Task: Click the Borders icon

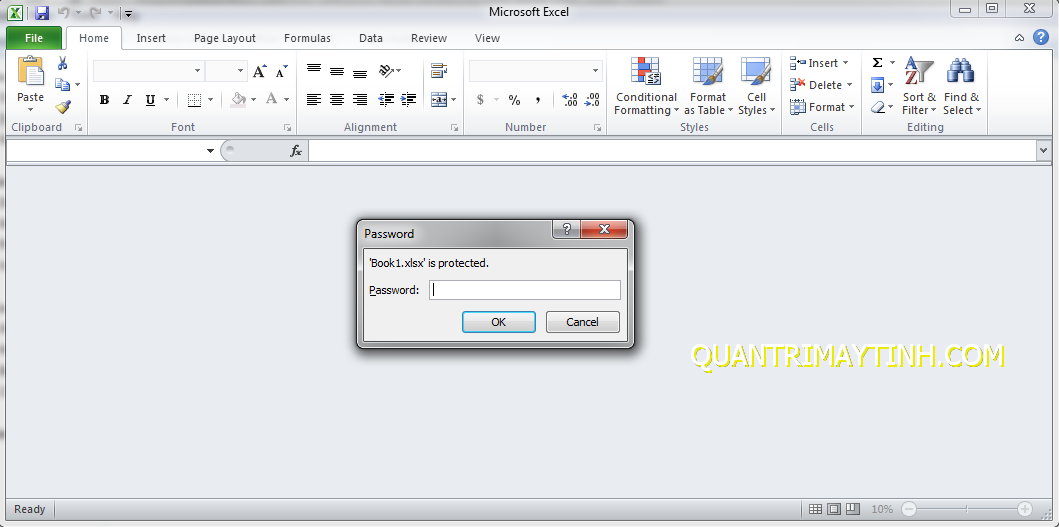Action: pyautogui.click(x=195, y=100)
